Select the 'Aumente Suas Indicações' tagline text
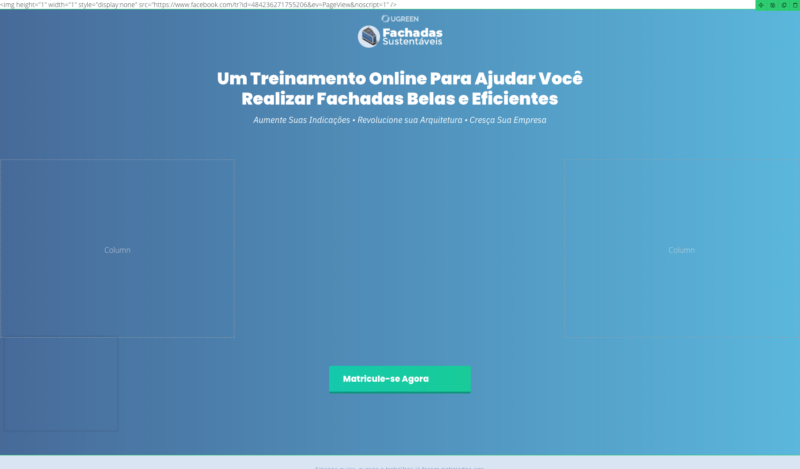The image size is (800, 469). [x=301, y=121]
